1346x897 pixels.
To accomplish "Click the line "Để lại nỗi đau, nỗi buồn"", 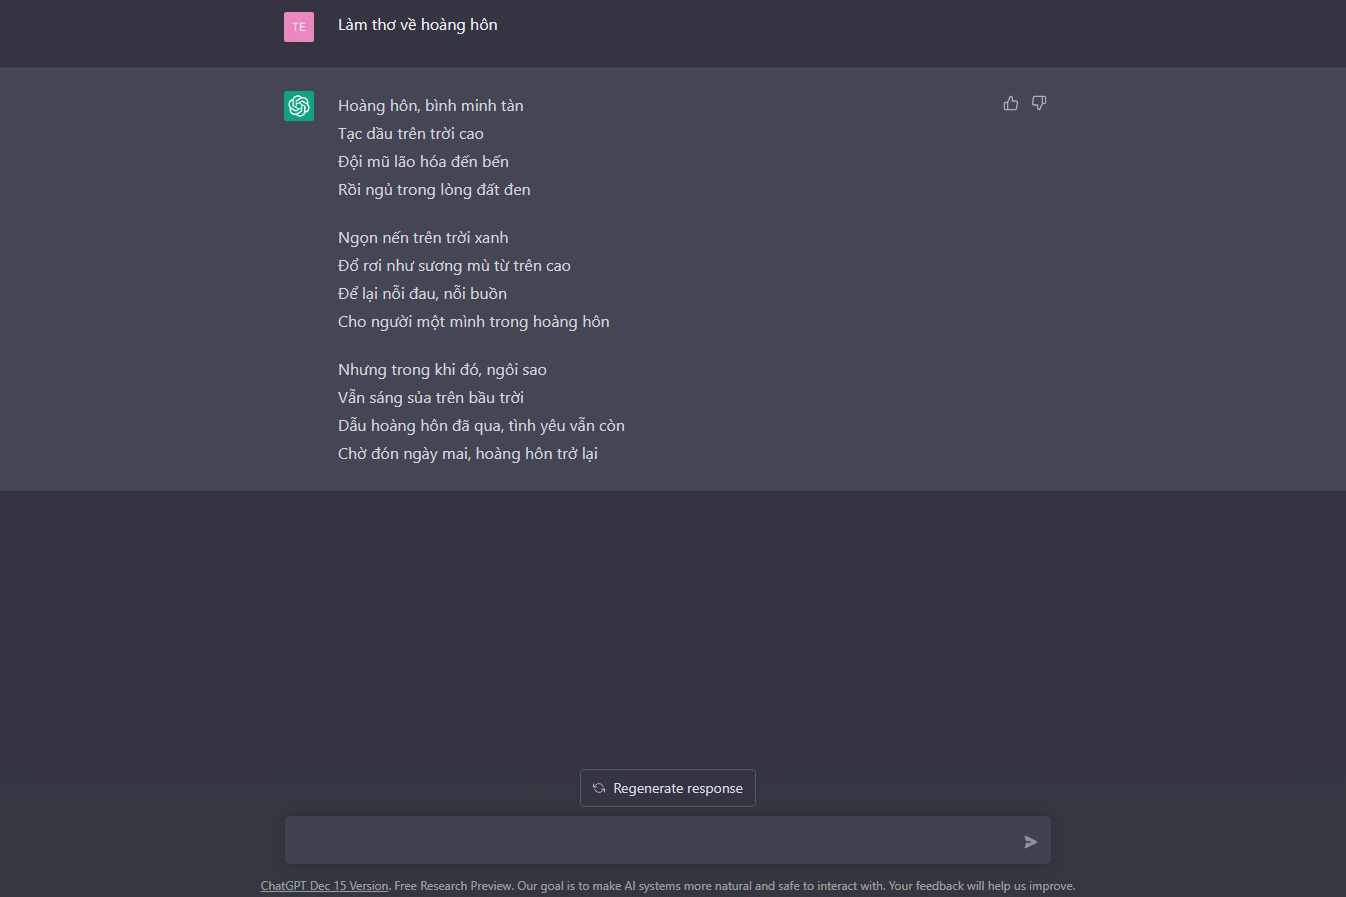I will 422,294.
